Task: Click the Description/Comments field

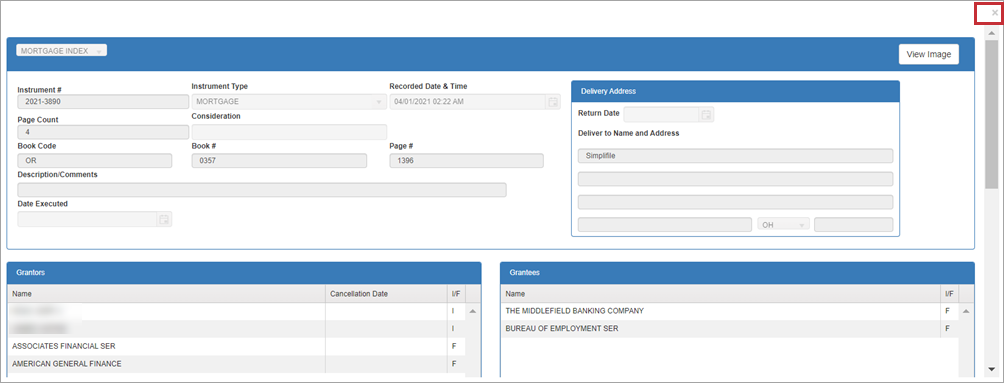Action: [262, 190]
